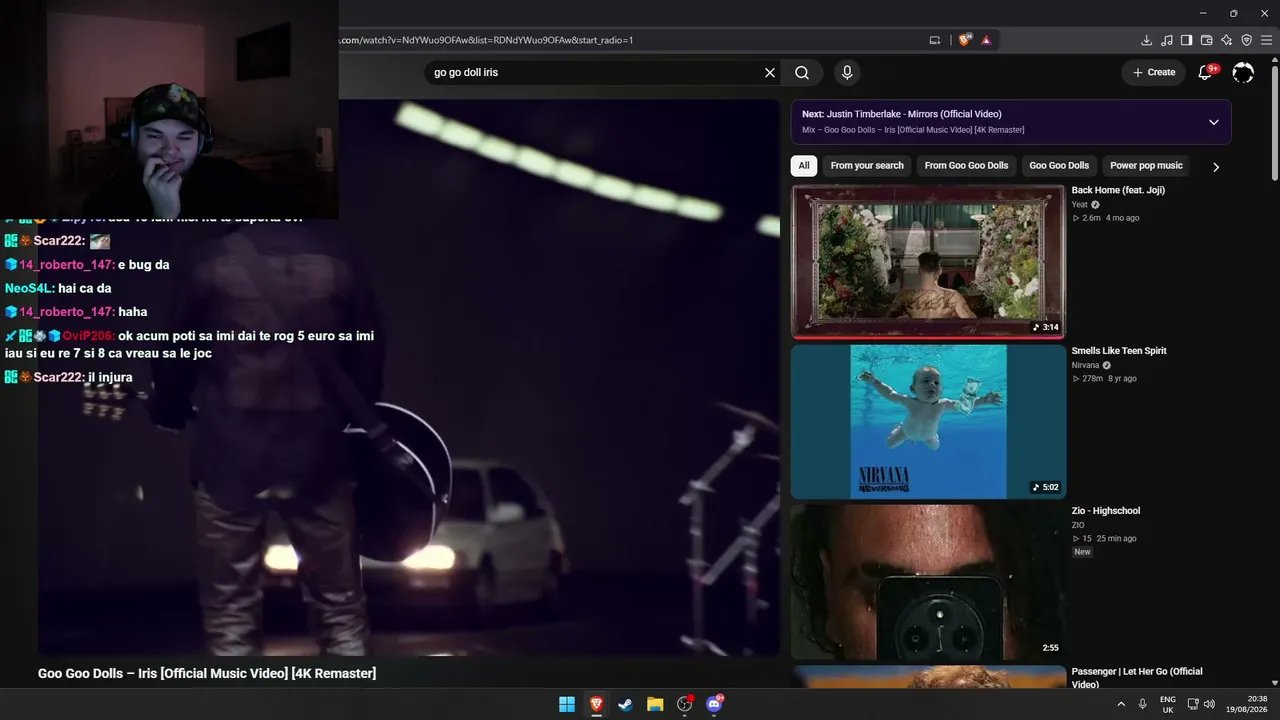Open the YouTube account avatar menu
Image resolution: width=1280 pixels, height=720 pixels.
point(1243,72)
